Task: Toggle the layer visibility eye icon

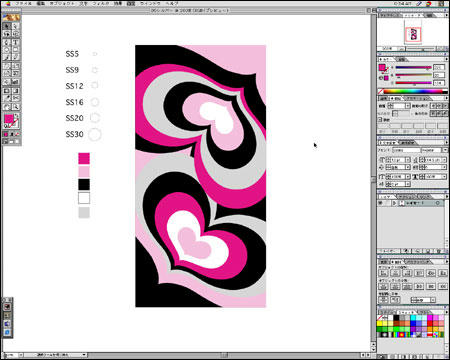Action: click(x=381, y=203)
